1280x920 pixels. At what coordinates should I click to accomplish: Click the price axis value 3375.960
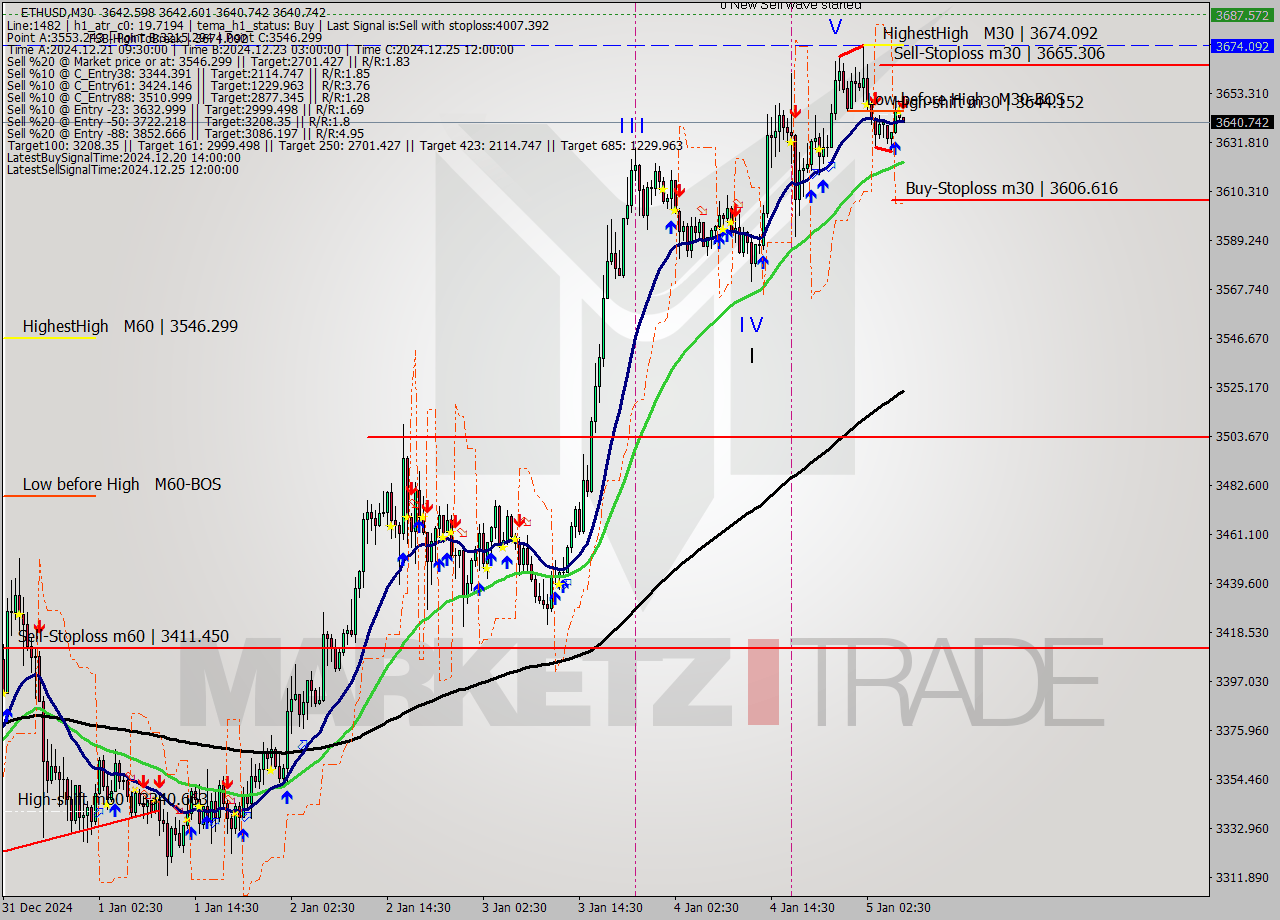(1241, 730)
